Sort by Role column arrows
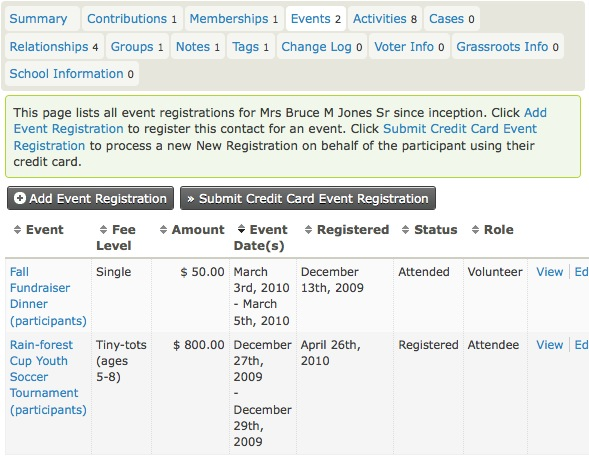The width and height of the screenshot is (589, 464). [475, 230]
